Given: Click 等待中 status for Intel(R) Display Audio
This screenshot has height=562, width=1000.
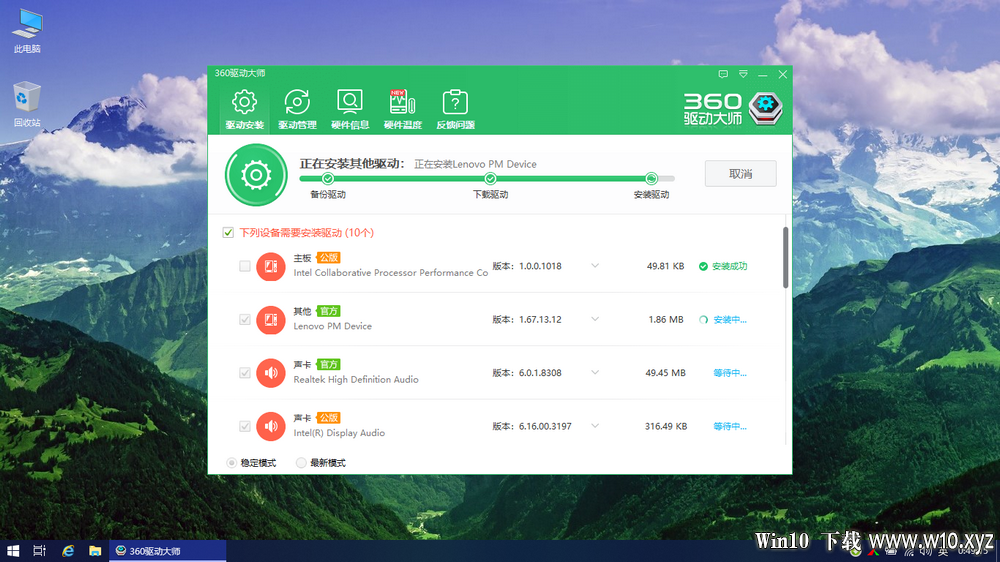Looking at the screenshot, I should tap(730, 426).
